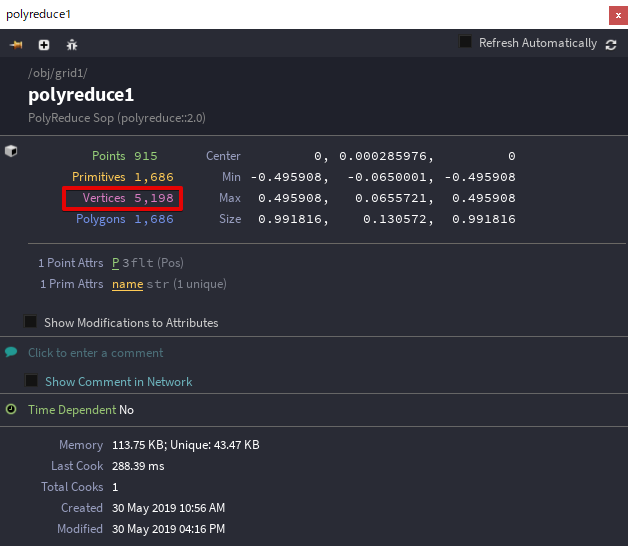The image size is (628, 546).
Task: Pin the node info window
Action: (16, 45)
